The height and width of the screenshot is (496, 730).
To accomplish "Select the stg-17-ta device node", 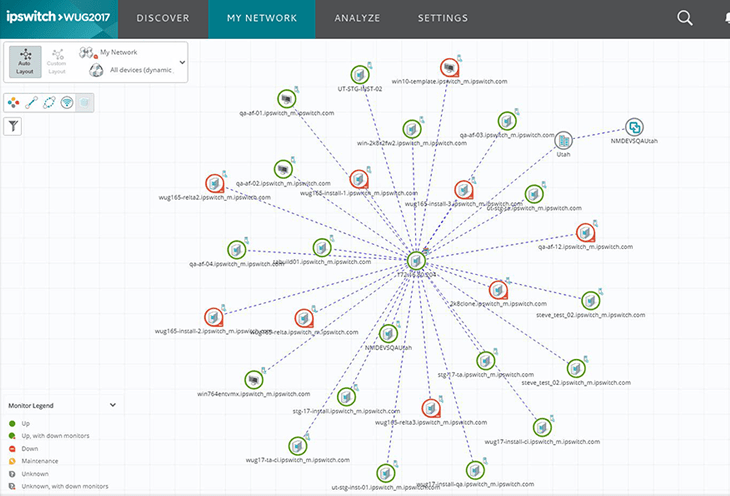I will click(486, 361).
